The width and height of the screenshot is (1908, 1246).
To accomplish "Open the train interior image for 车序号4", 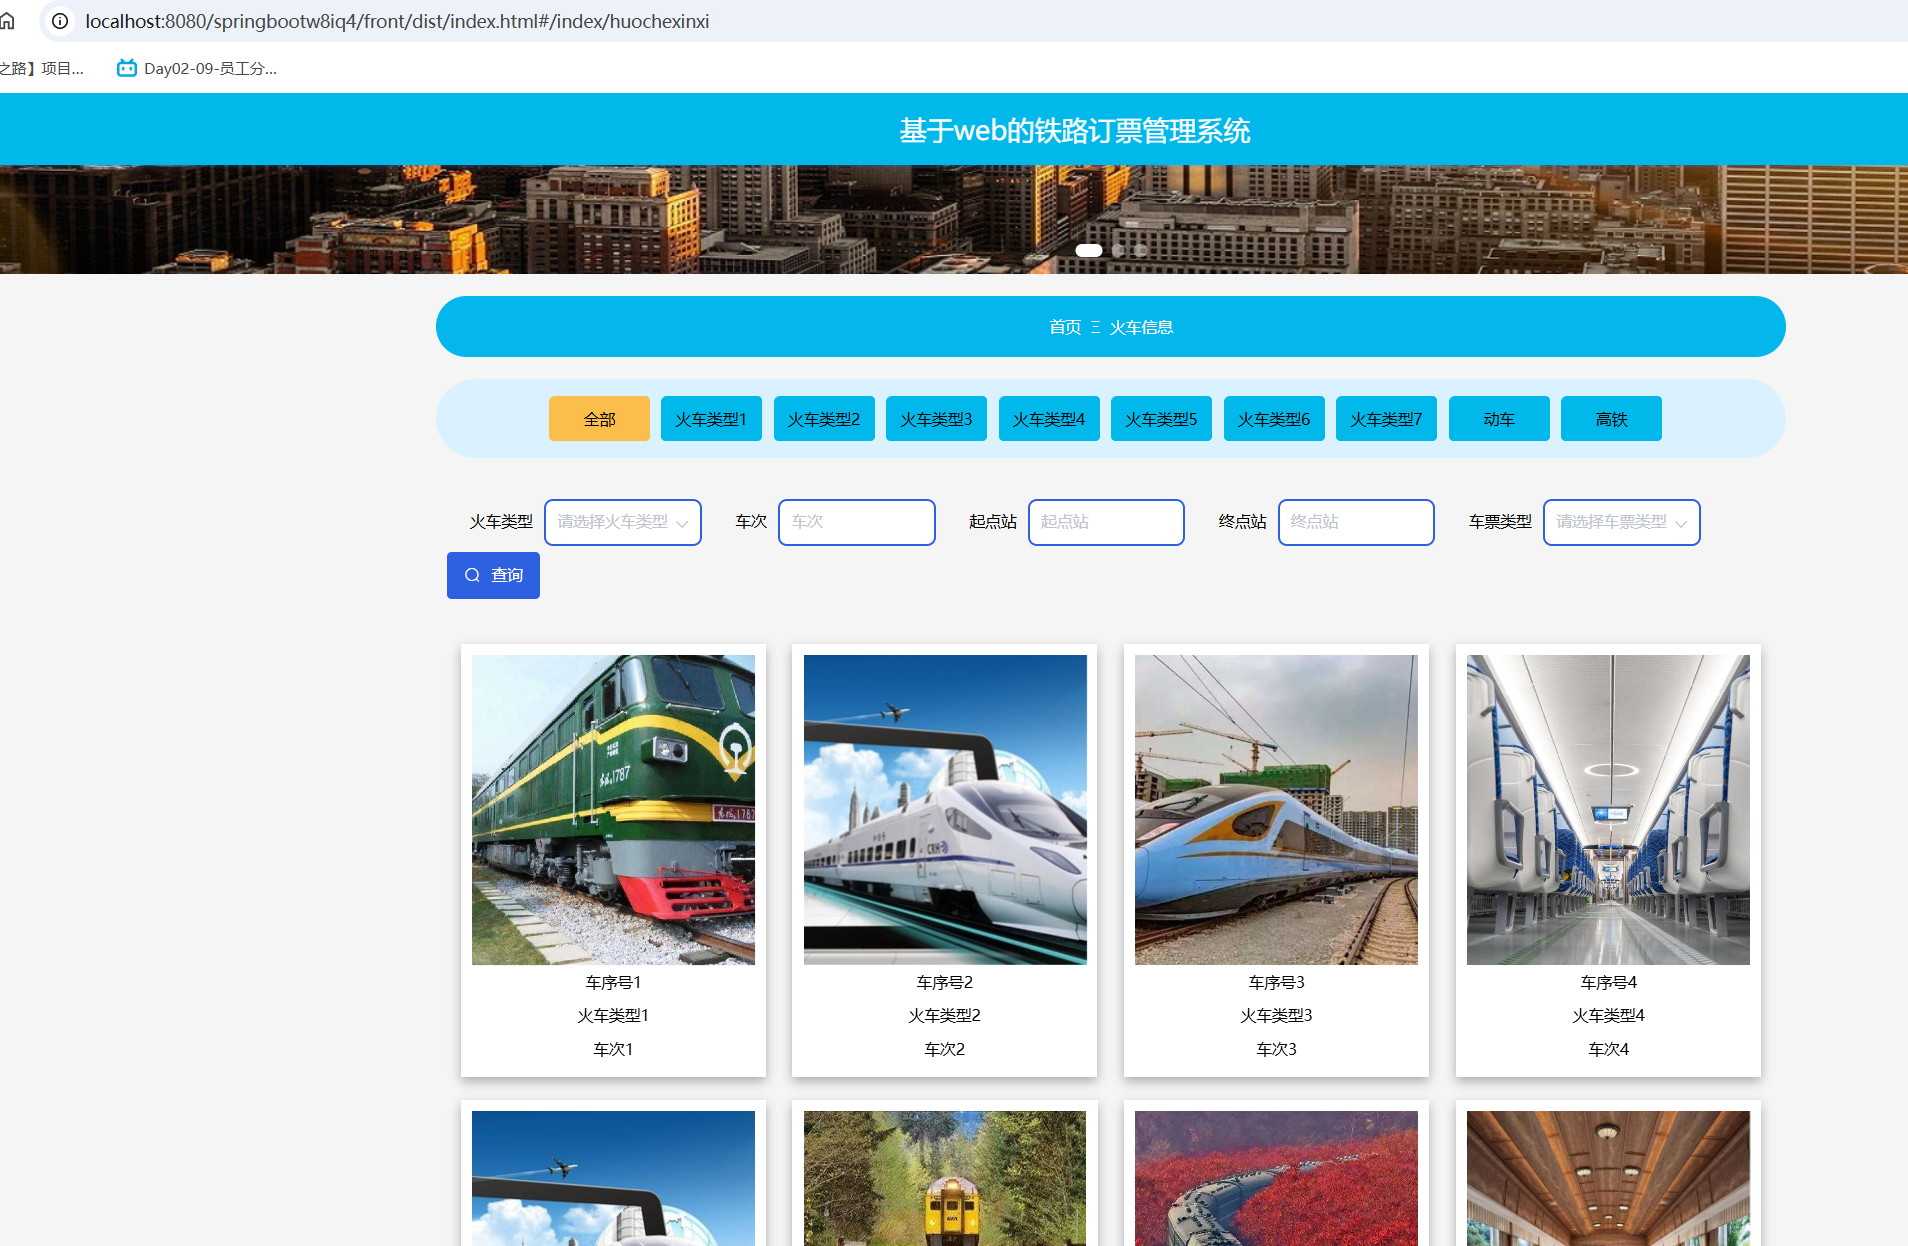I will (1608, 809).
